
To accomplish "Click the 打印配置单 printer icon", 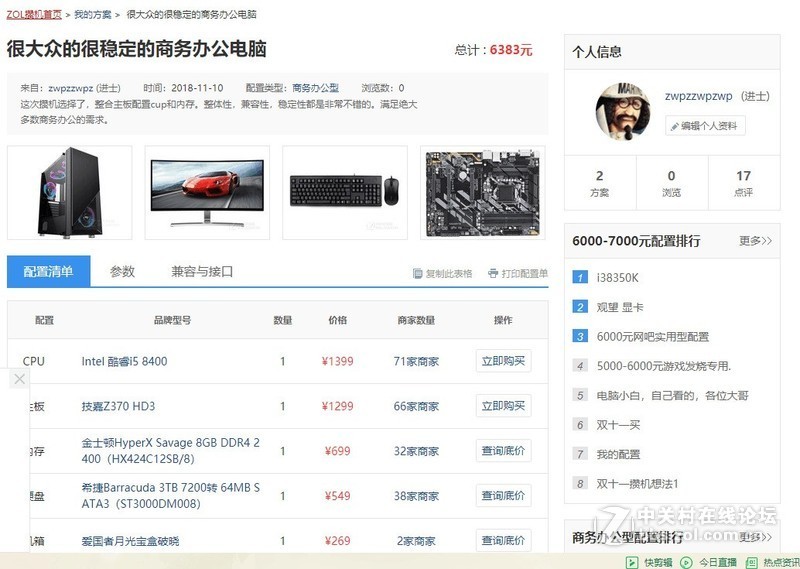I will coord(493,274).
